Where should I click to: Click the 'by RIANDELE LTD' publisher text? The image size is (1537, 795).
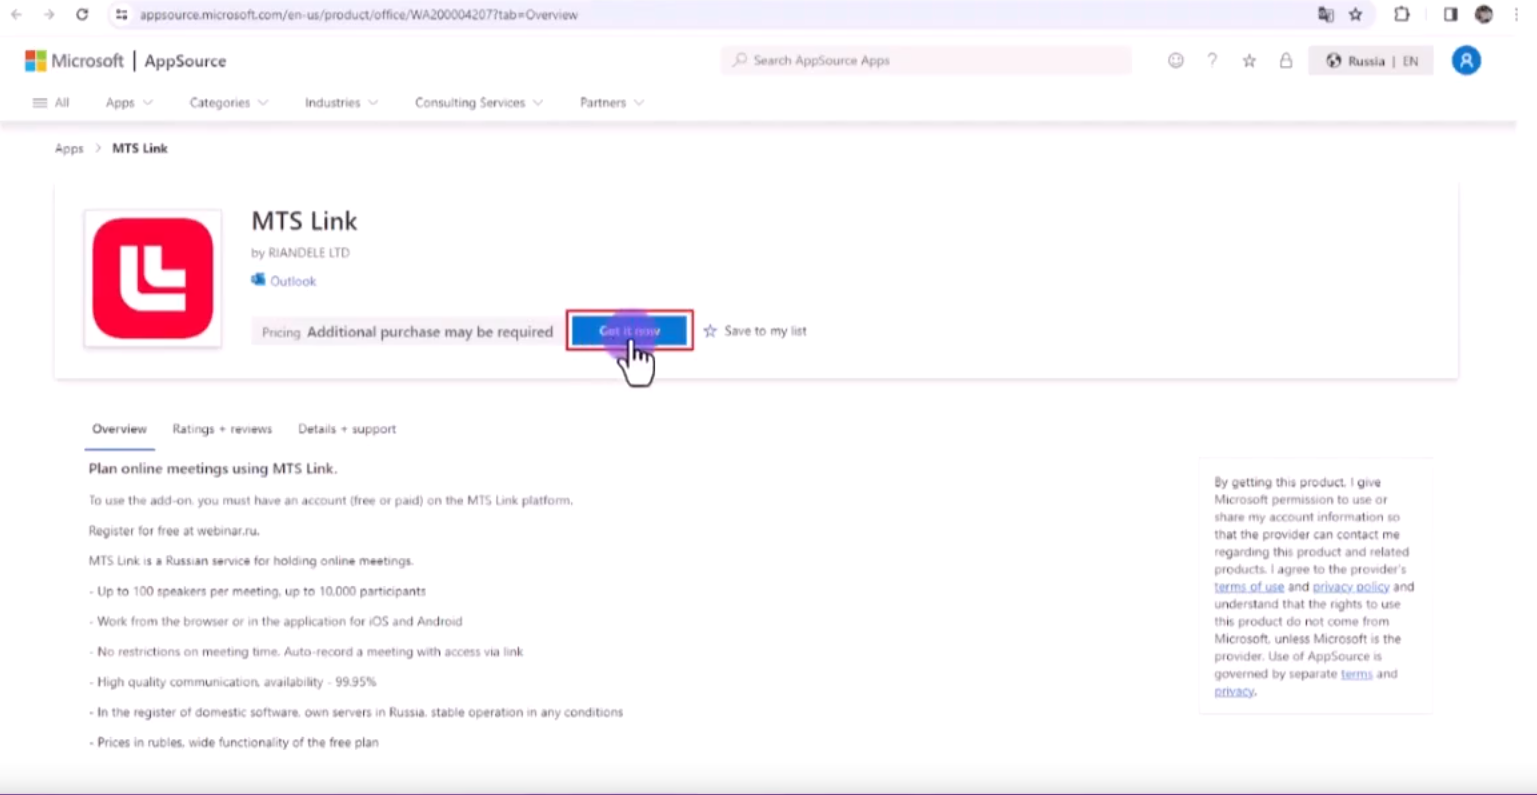pos(300,253)
